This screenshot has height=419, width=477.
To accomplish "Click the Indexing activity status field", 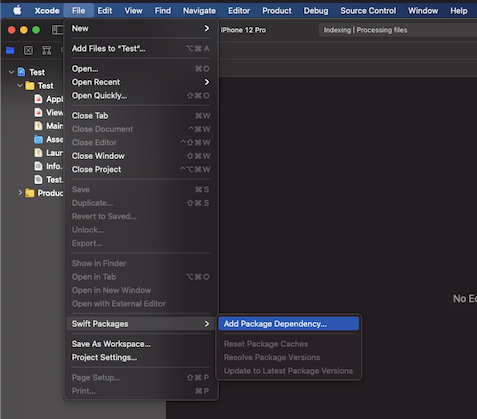I will tap(398, 30).
